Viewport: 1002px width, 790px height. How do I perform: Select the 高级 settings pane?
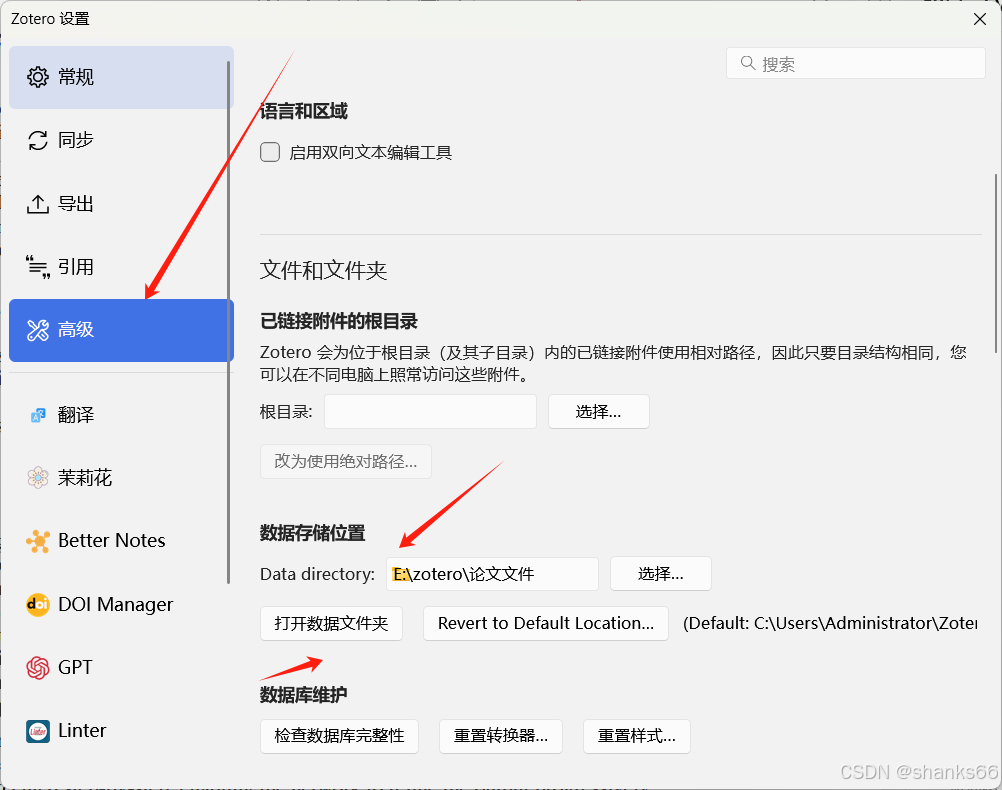[x=121, y=330]
